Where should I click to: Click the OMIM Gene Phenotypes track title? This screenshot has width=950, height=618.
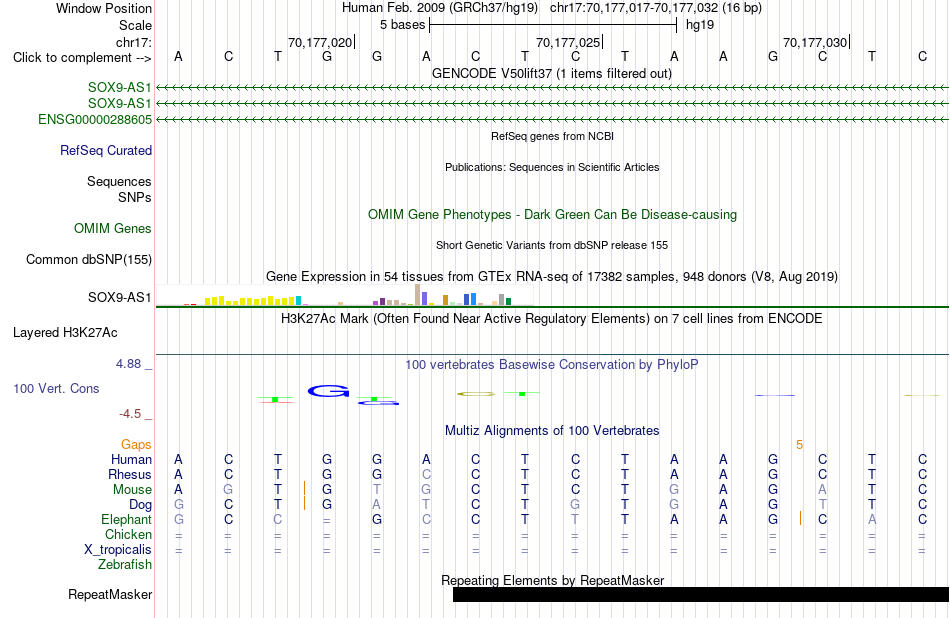pyautogui.click(x=552, y=214)
